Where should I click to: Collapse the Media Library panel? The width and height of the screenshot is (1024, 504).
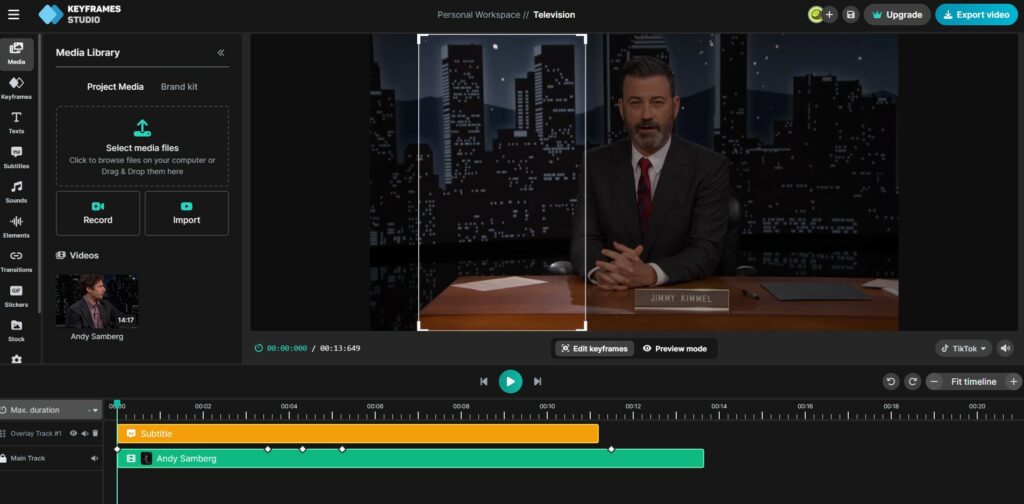point(221,52)
